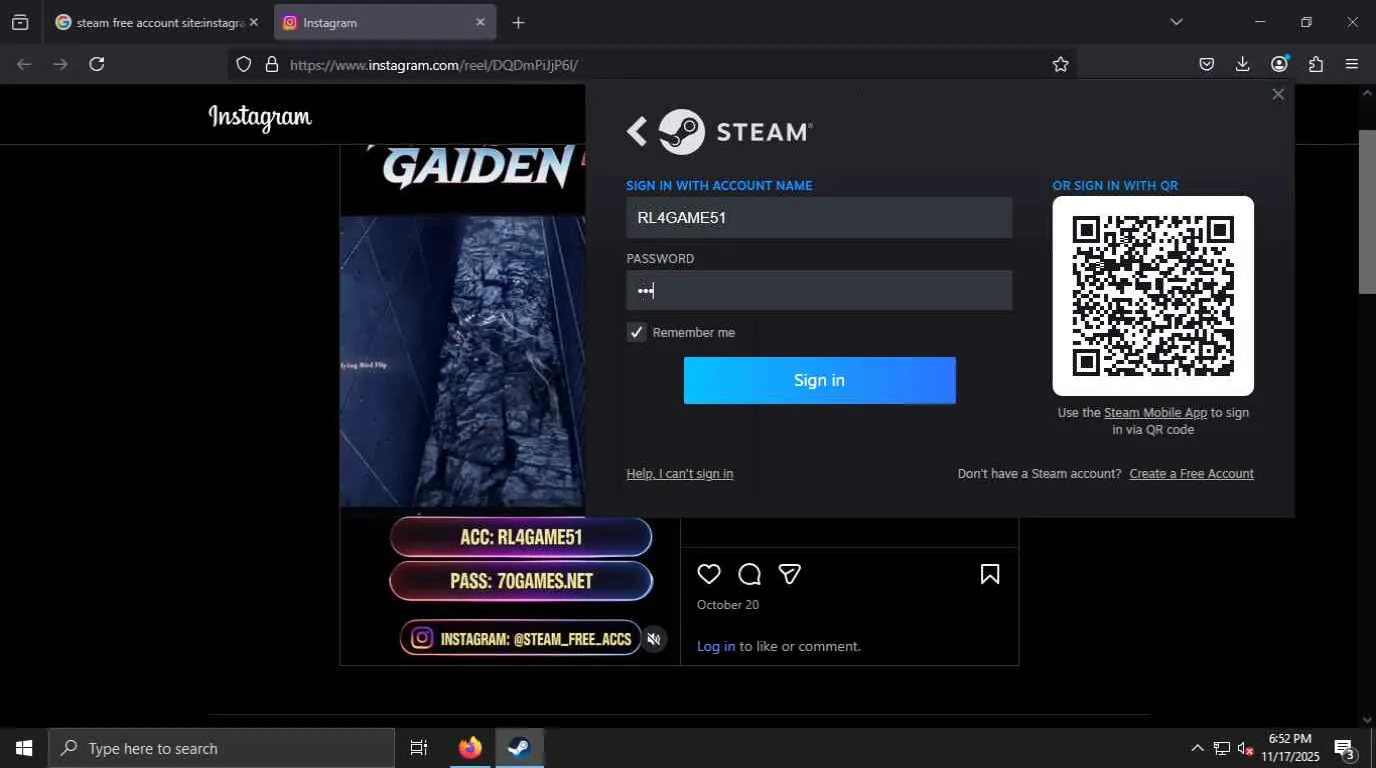The height and width of the screenshot is (768, 1376).
Task: Open the muted volume tray icon
Action: coord(1246,748)
